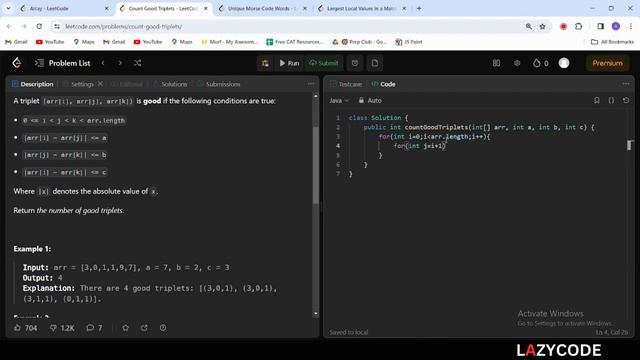The width and height of the screenshot is (640, 360).
Task: Open the JS Paint bookmark
Action: (x=409, y=42)
